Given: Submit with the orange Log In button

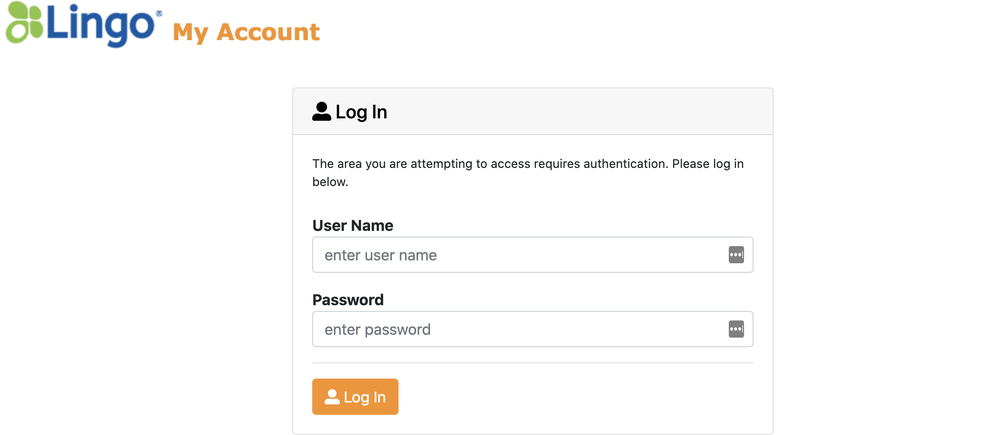Looking at the screenshot, I should tap(355, 397).
